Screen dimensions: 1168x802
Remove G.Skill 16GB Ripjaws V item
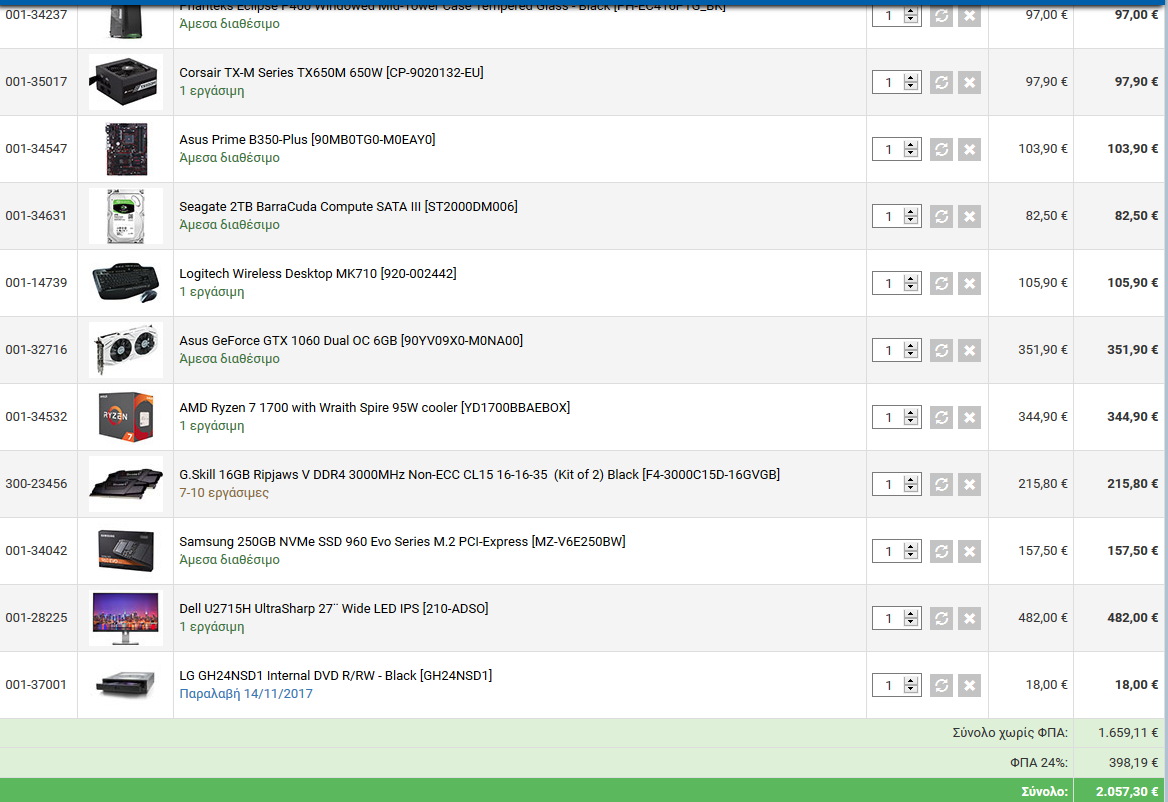[x=969, y=484]
